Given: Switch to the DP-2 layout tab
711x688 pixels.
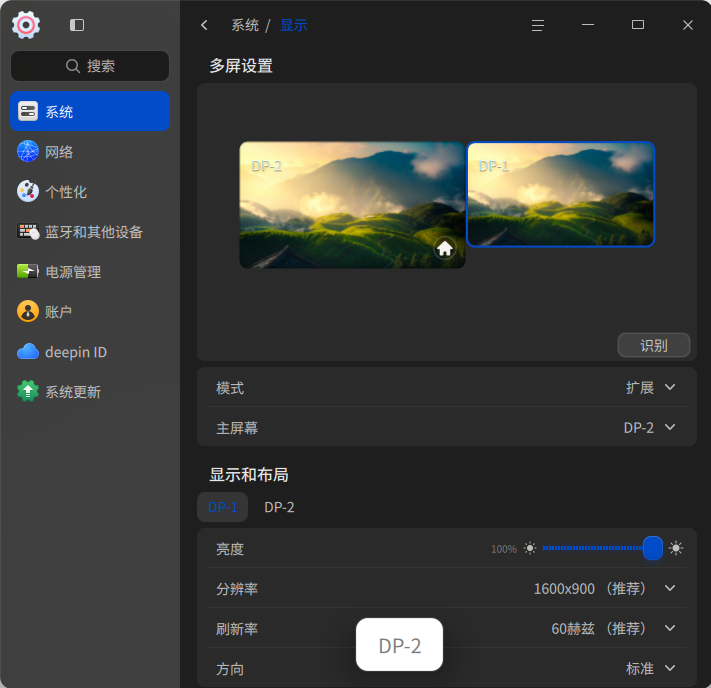Looking at the screenshot, I should [279, 507].
